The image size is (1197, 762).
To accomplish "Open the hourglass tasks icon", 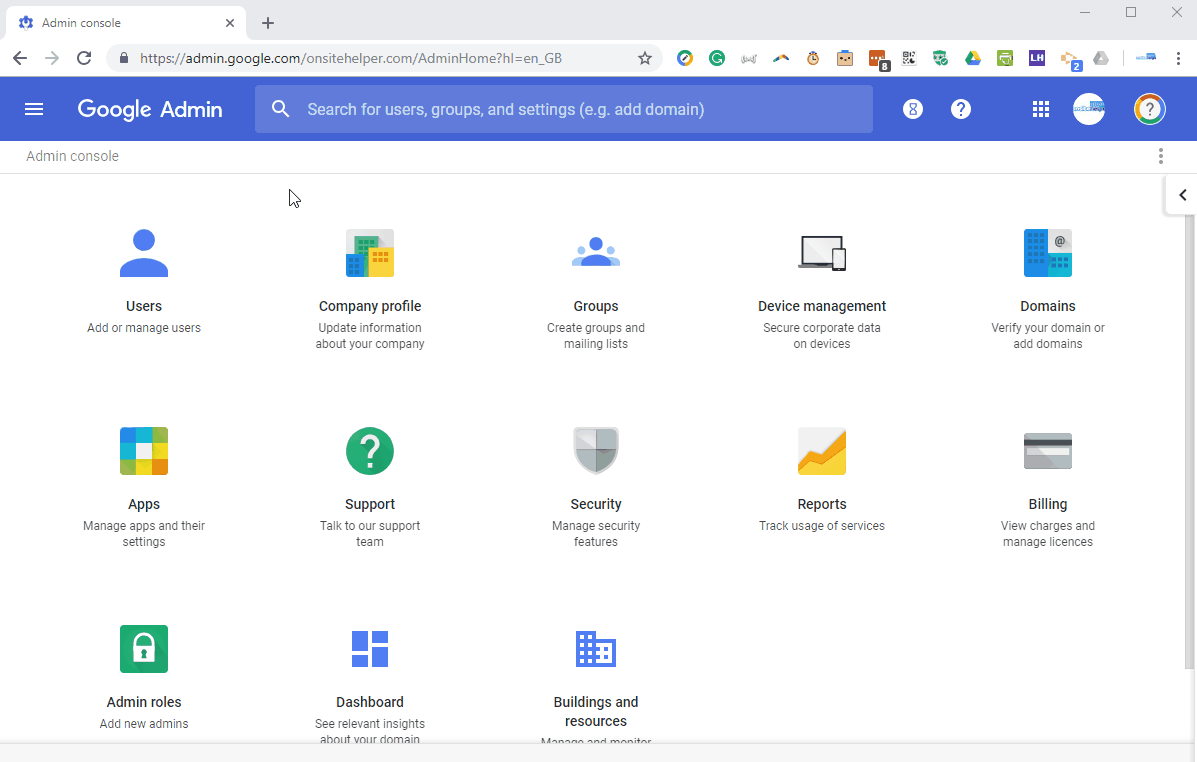I will coord(912,109).
